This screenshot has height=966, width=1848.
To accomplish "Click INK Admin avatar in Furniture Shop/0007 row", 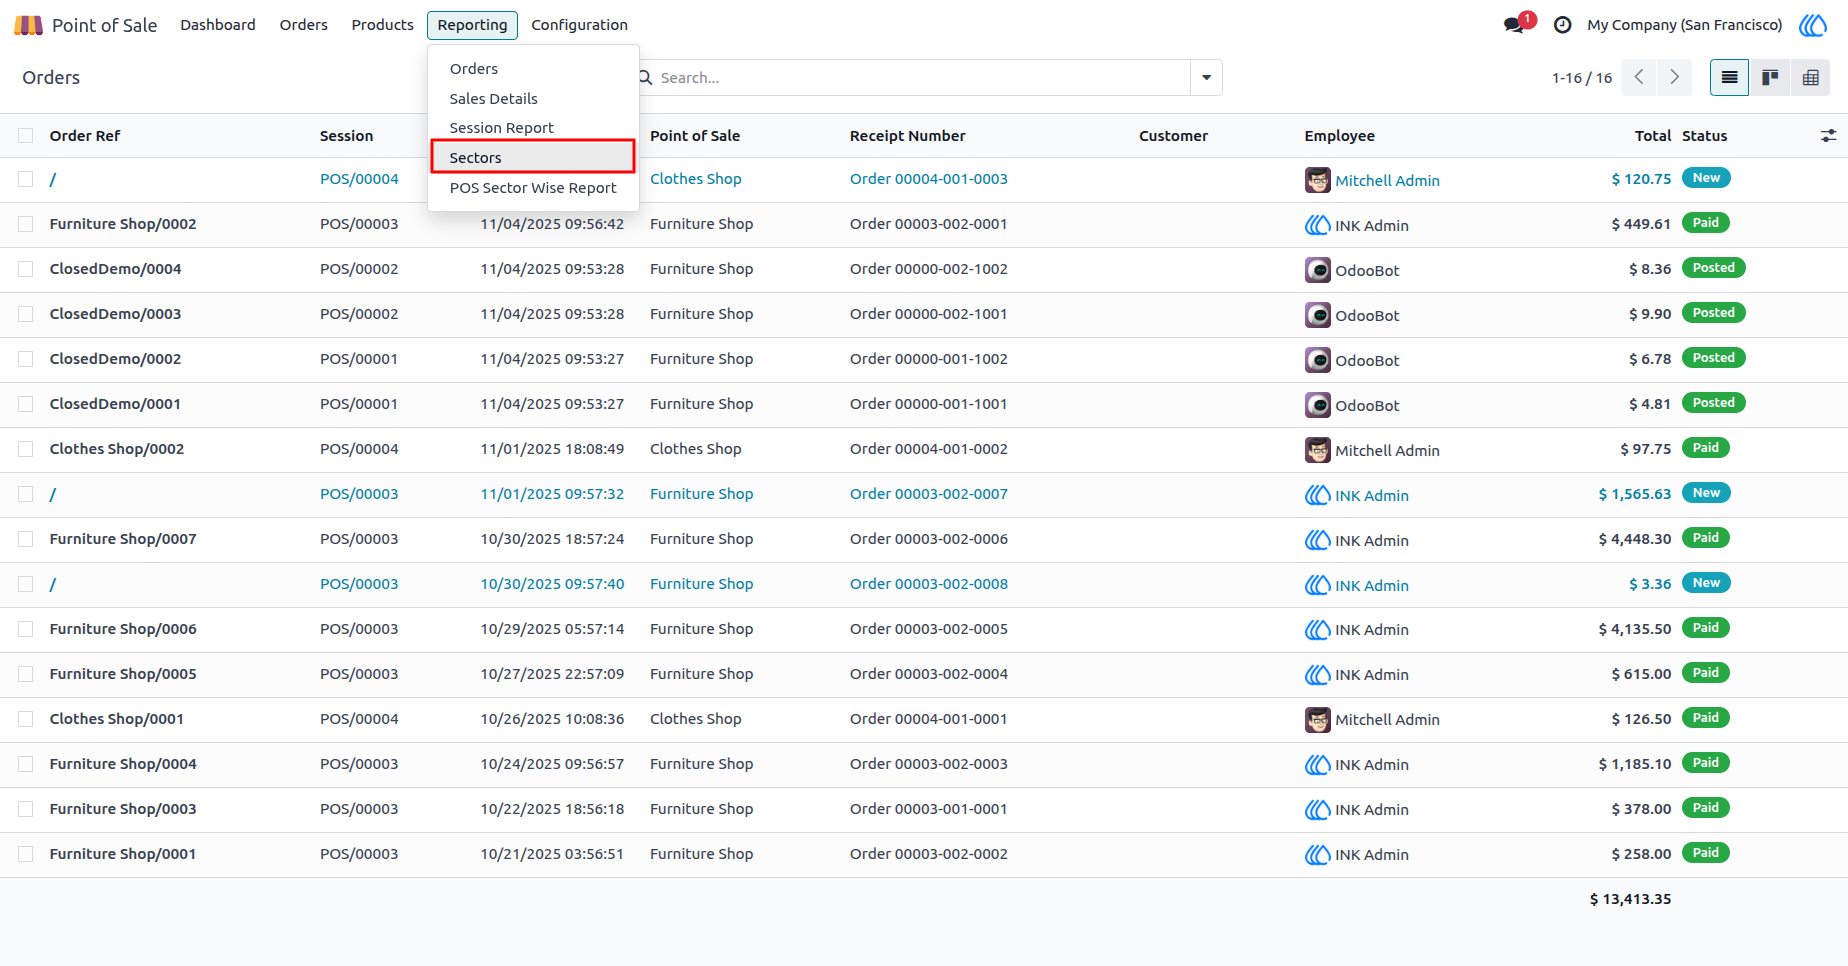I will (1318, 540).
